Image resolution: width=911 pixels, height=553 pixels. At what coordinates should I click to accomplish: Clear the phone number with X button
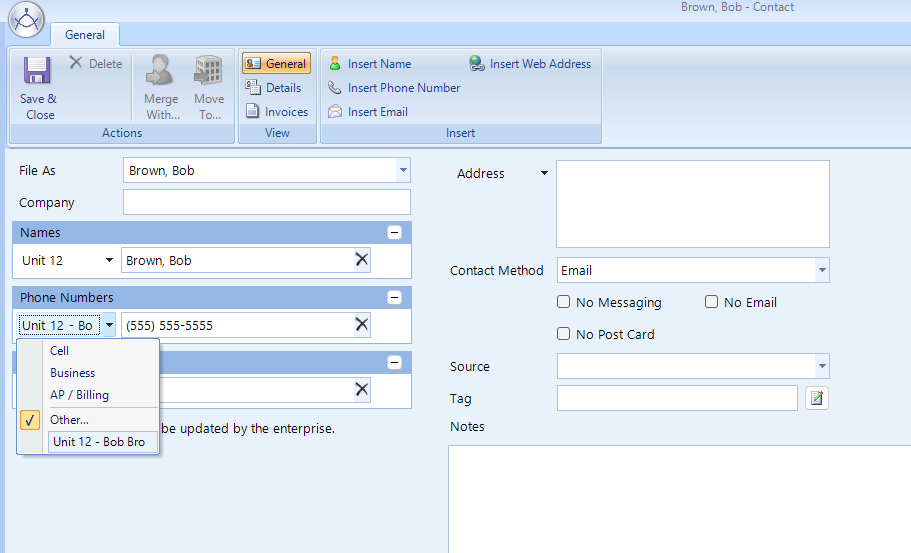[362, 325]
